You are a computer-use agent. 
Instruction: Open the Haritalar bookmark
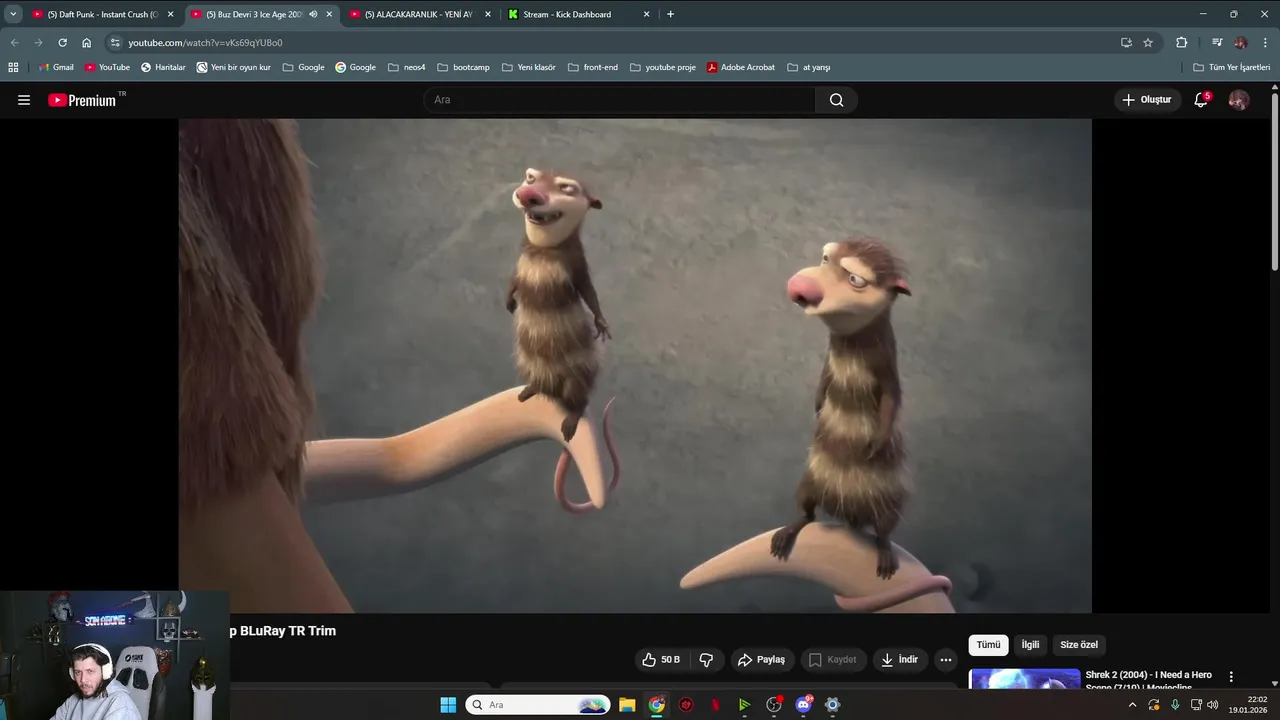163,67
